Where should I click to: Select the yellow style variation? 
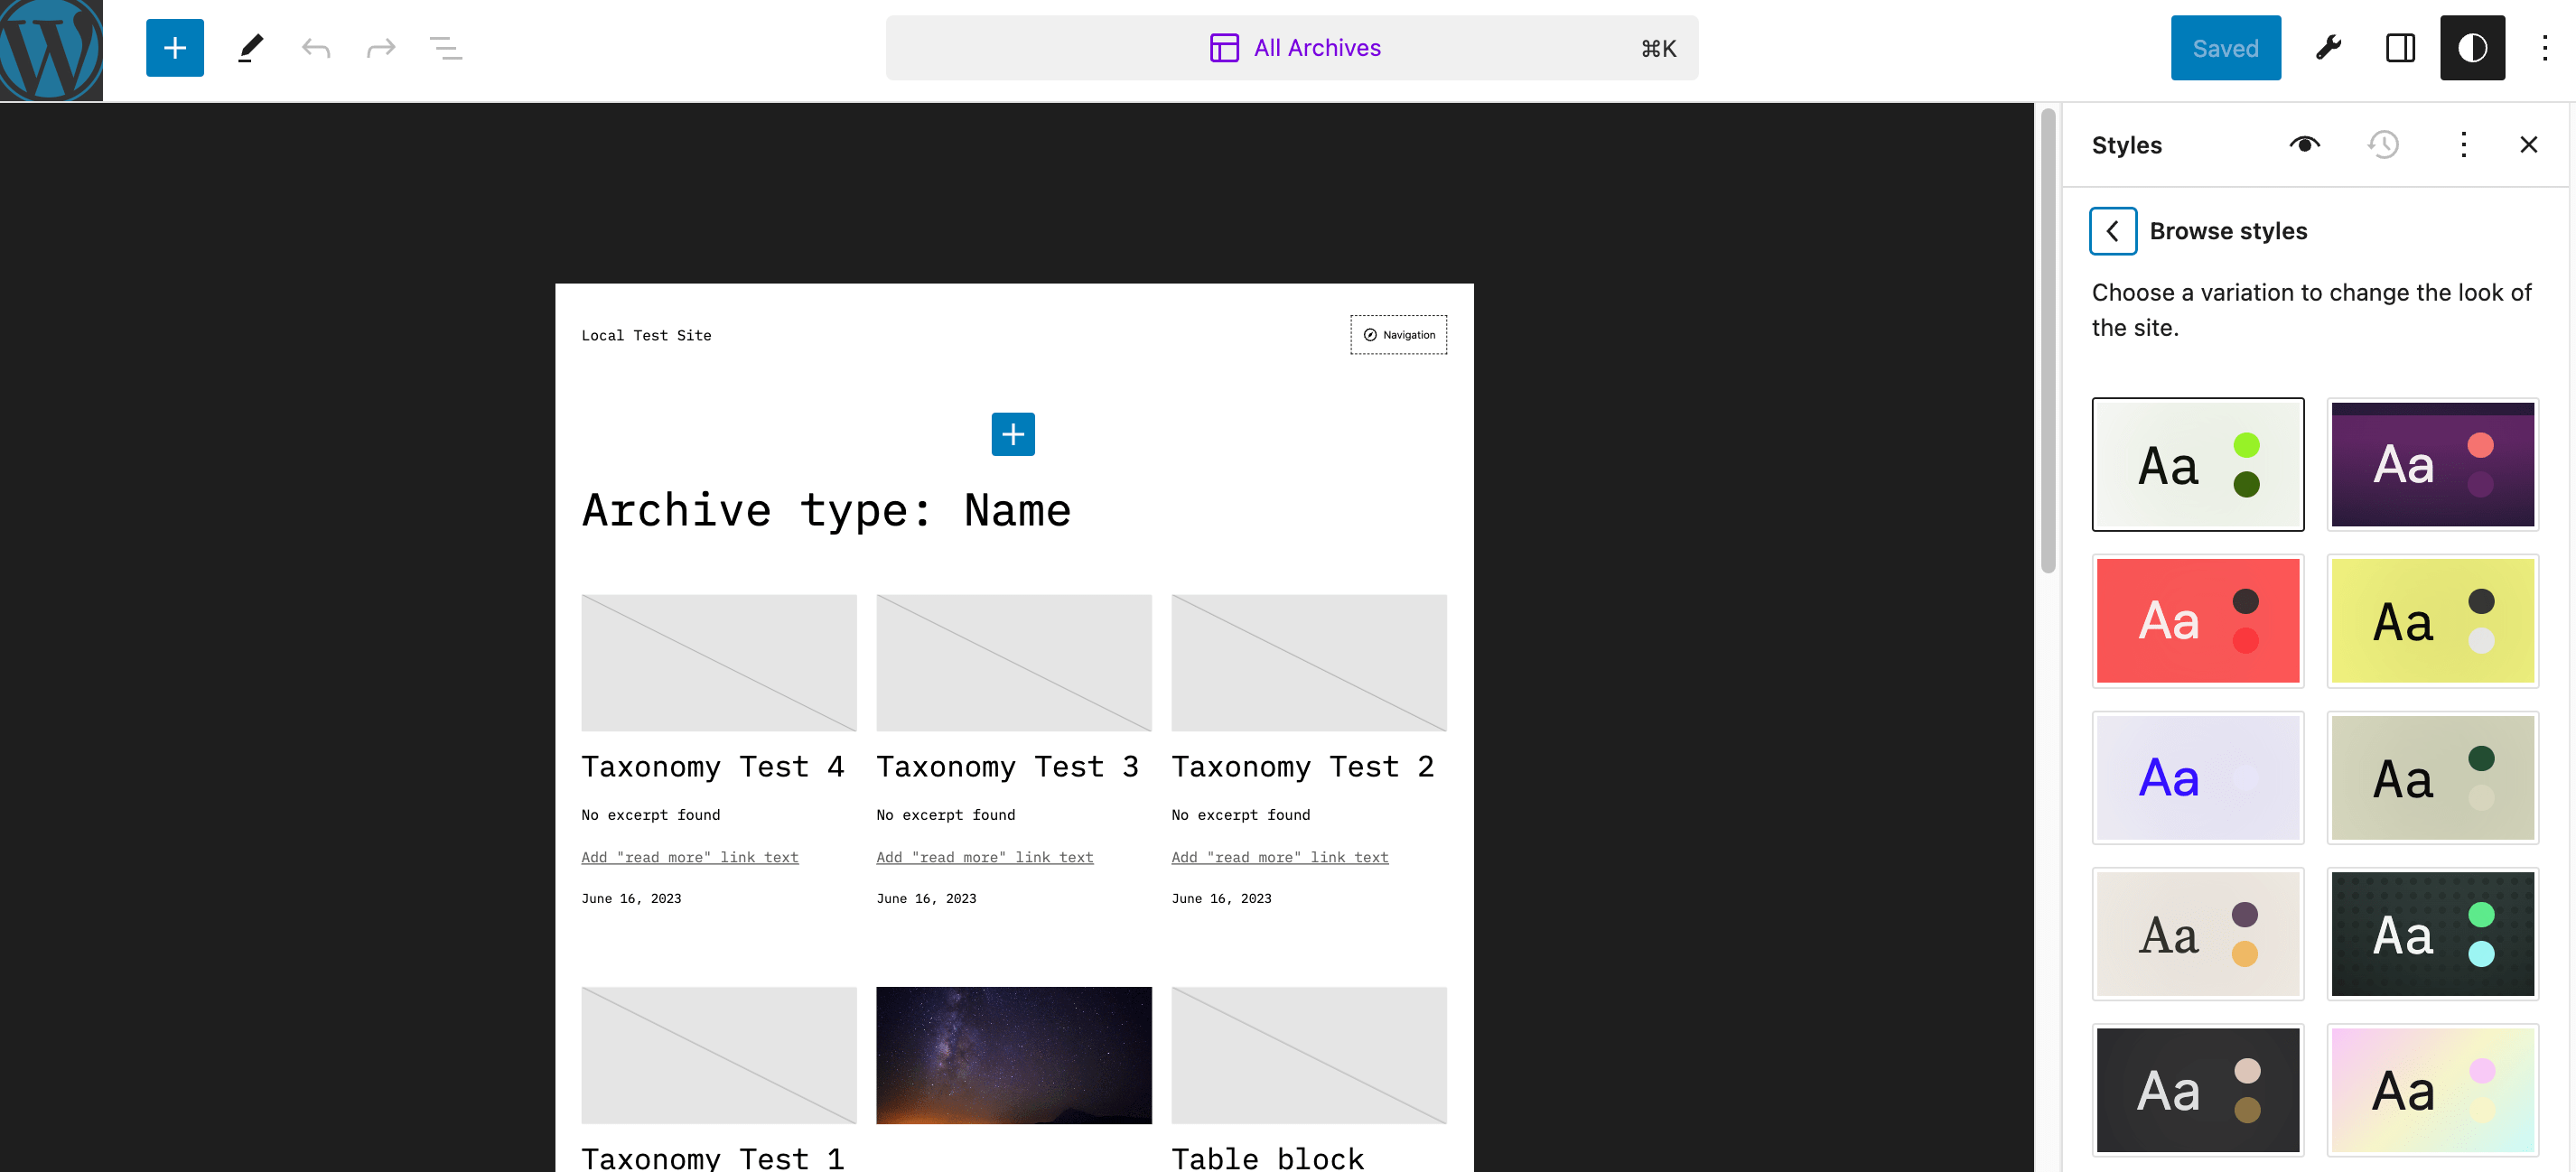2432,621
